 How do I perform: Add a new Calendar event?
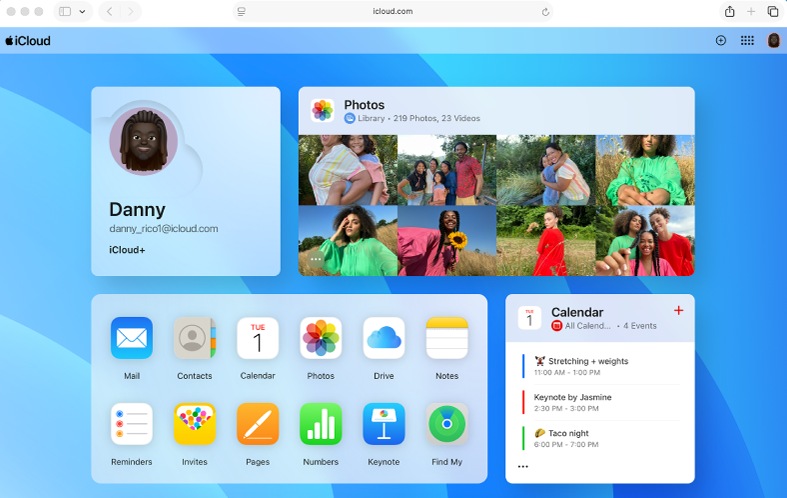point(678,311)
